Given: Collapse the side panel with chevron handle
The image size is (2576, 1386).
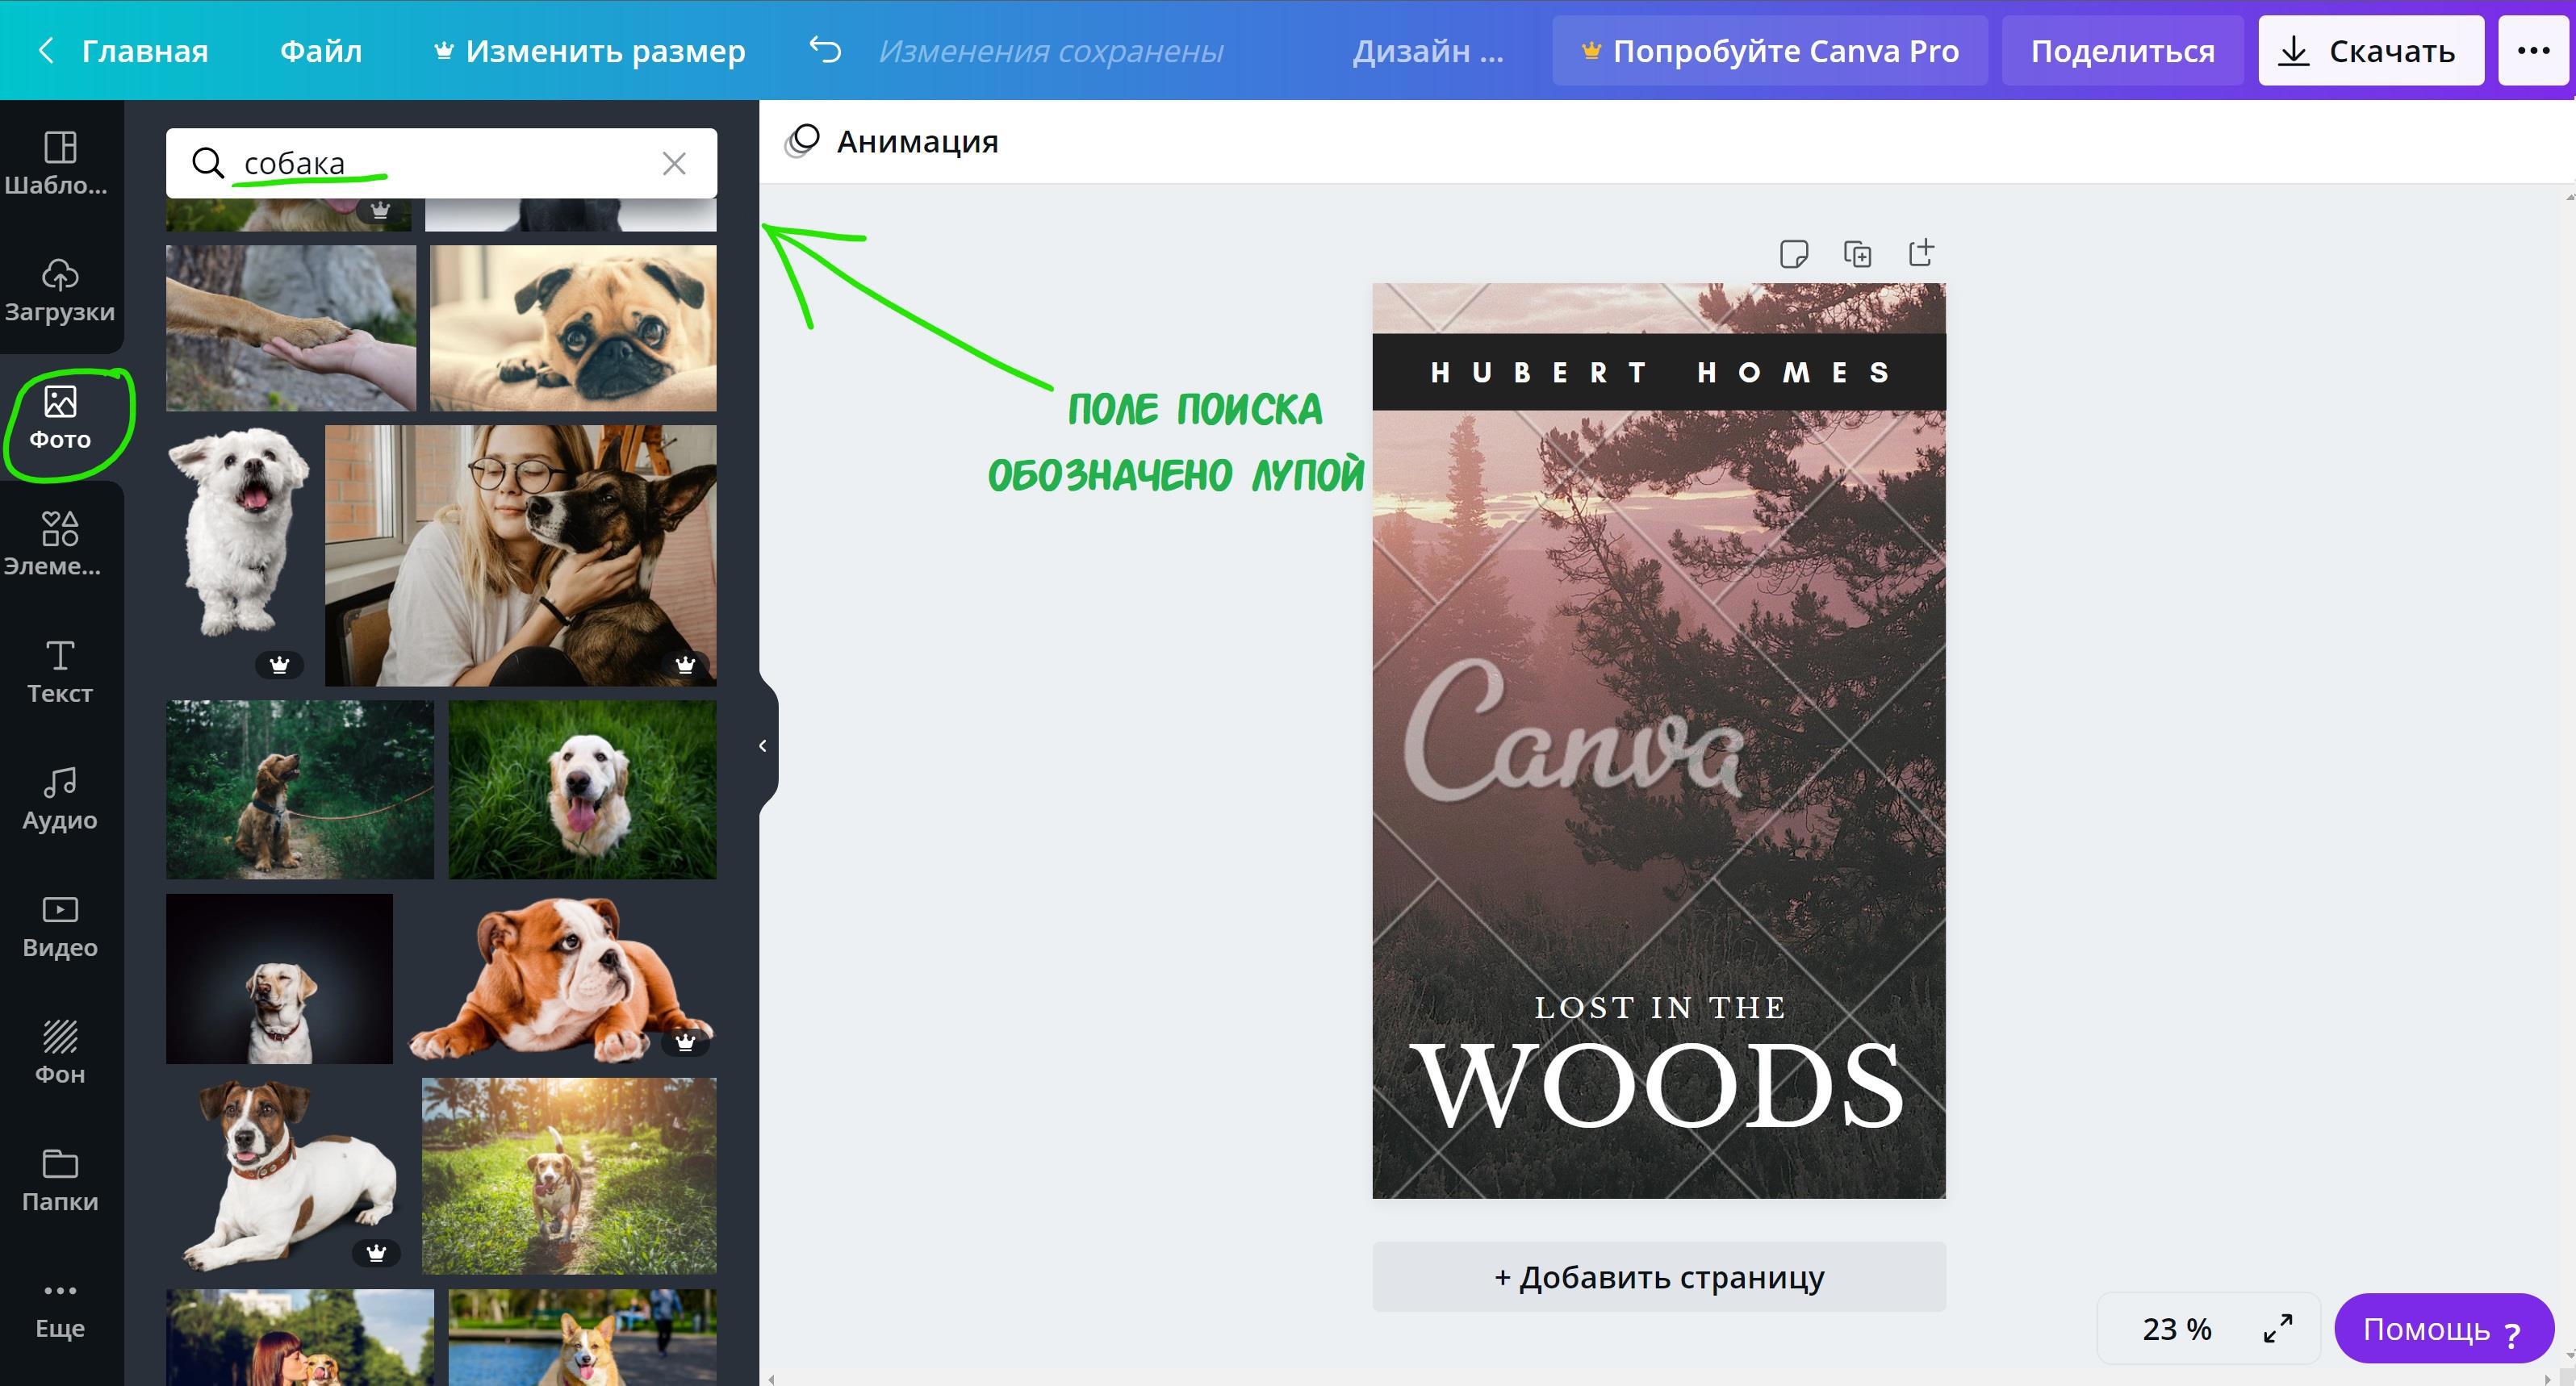Looking at the screenshot, I should [x=763, y=746].
